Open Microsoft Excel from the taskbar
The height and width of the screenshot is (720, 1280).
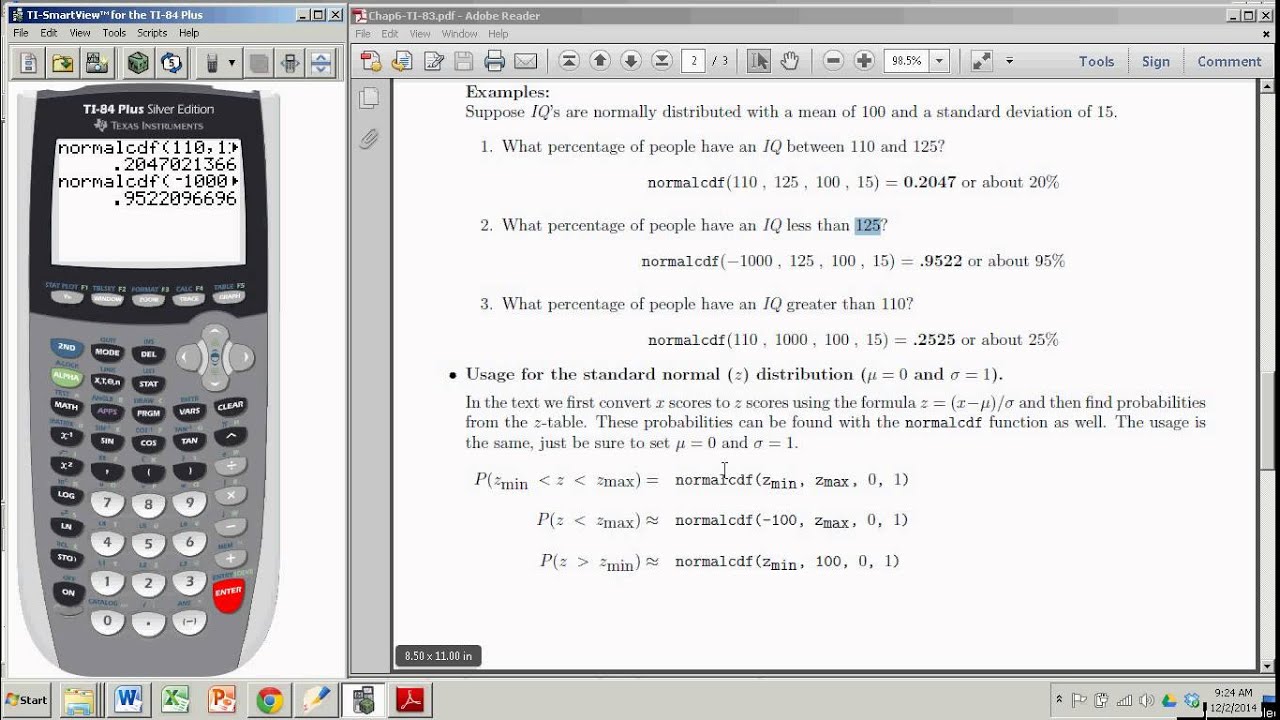(175, 700)
